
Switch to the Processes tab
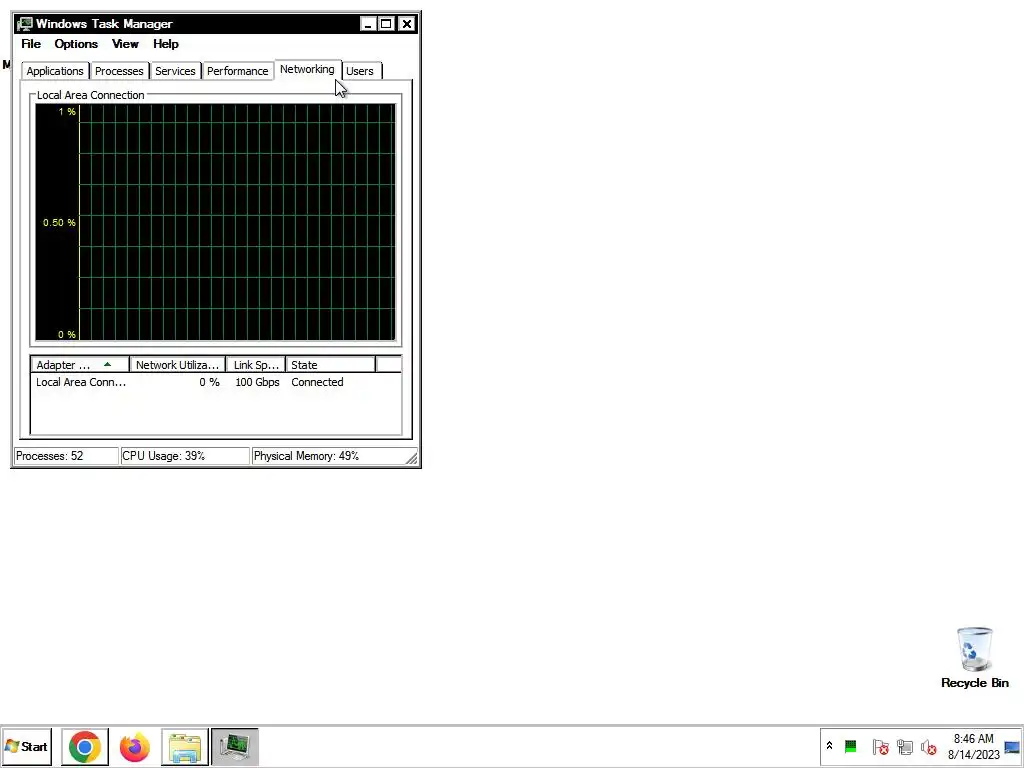pyautogui.click(x=119, y=71)
